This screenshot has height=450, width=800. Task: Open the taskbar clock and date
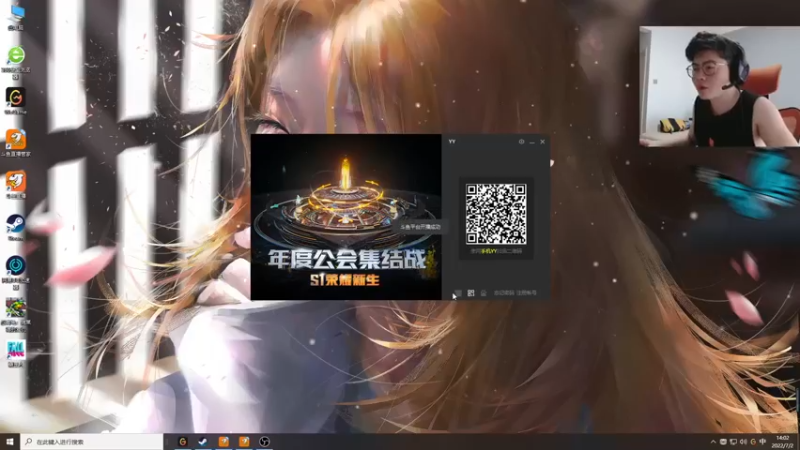(783, 442)
